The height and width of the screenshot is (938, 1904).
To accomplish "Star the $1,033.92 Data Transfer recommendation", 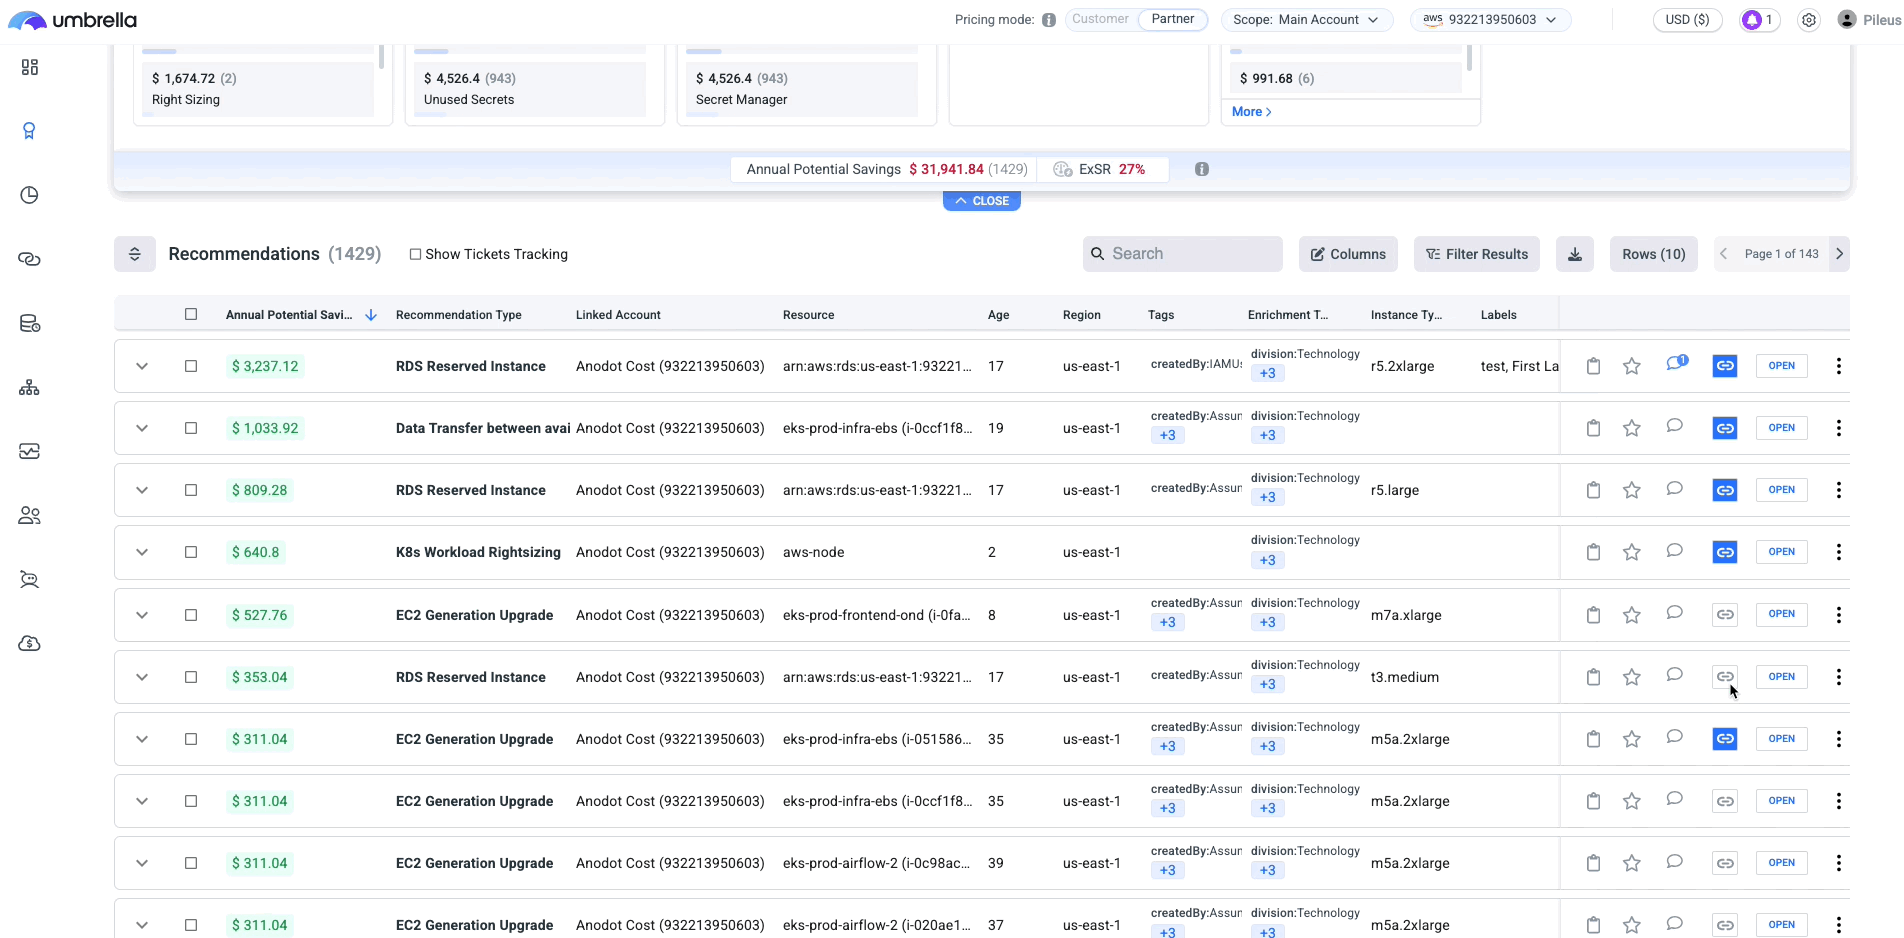I will pos(1632,428).
